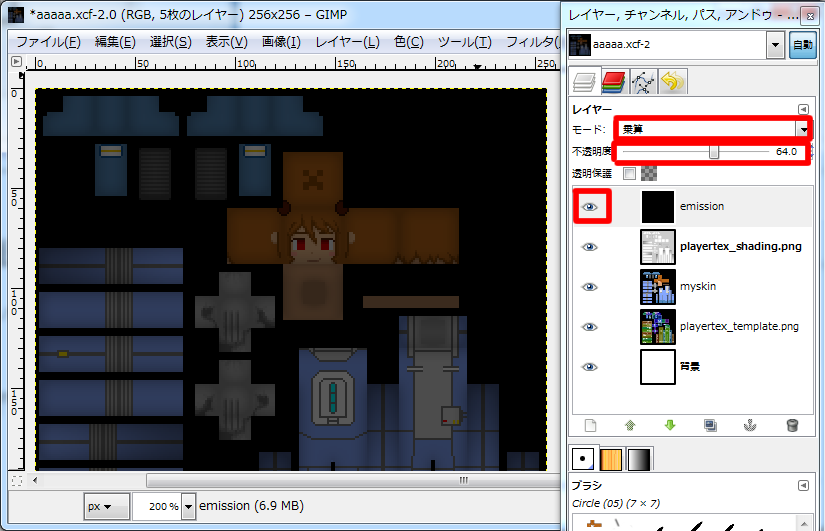
Task: Click the horizontal canvas scrollbar
Action: click(353, 480)
